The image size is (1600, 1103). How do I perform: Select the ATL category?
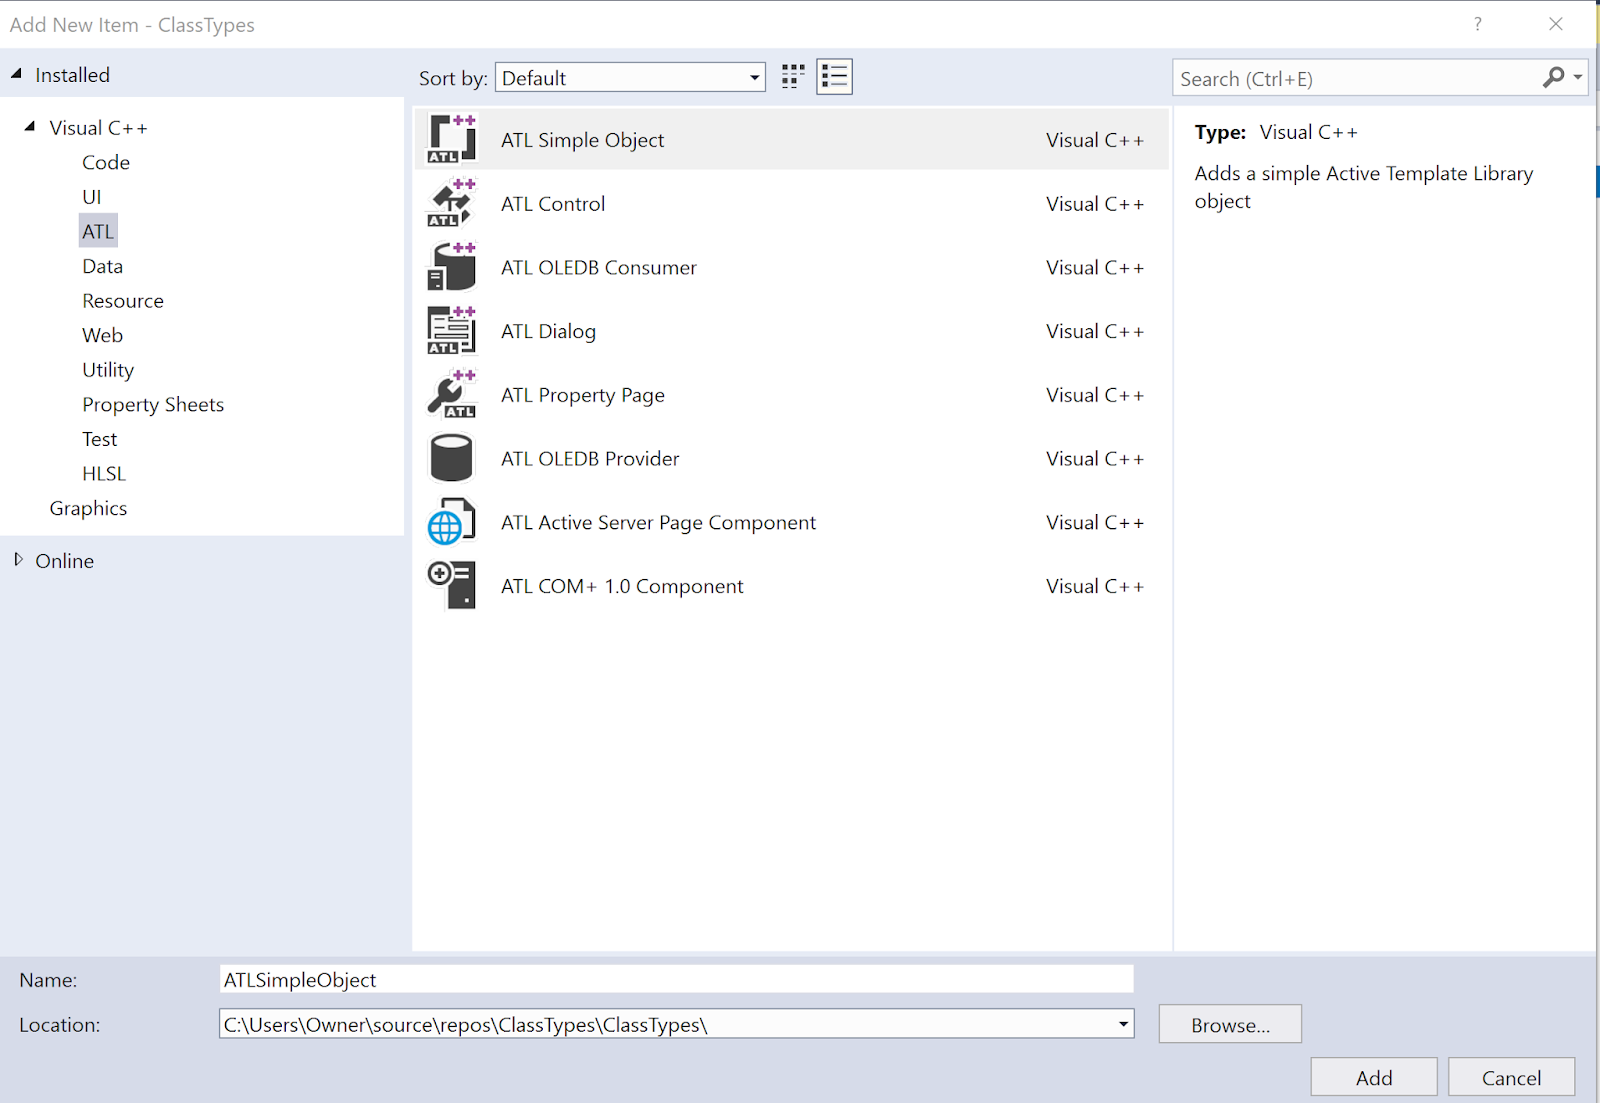(98, 231)
